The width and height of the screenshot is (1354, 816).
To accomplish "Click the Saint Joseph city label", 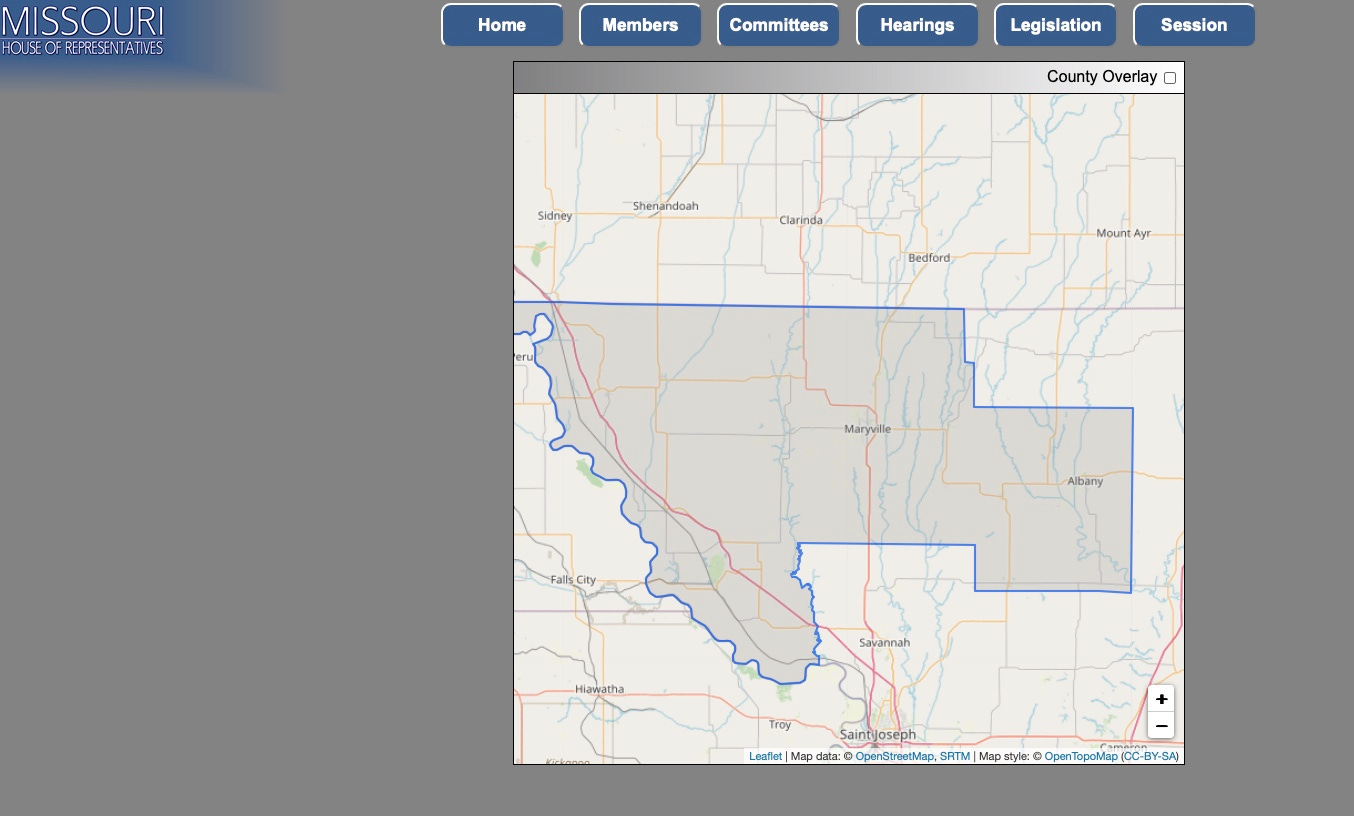I will tap(877, 735).
